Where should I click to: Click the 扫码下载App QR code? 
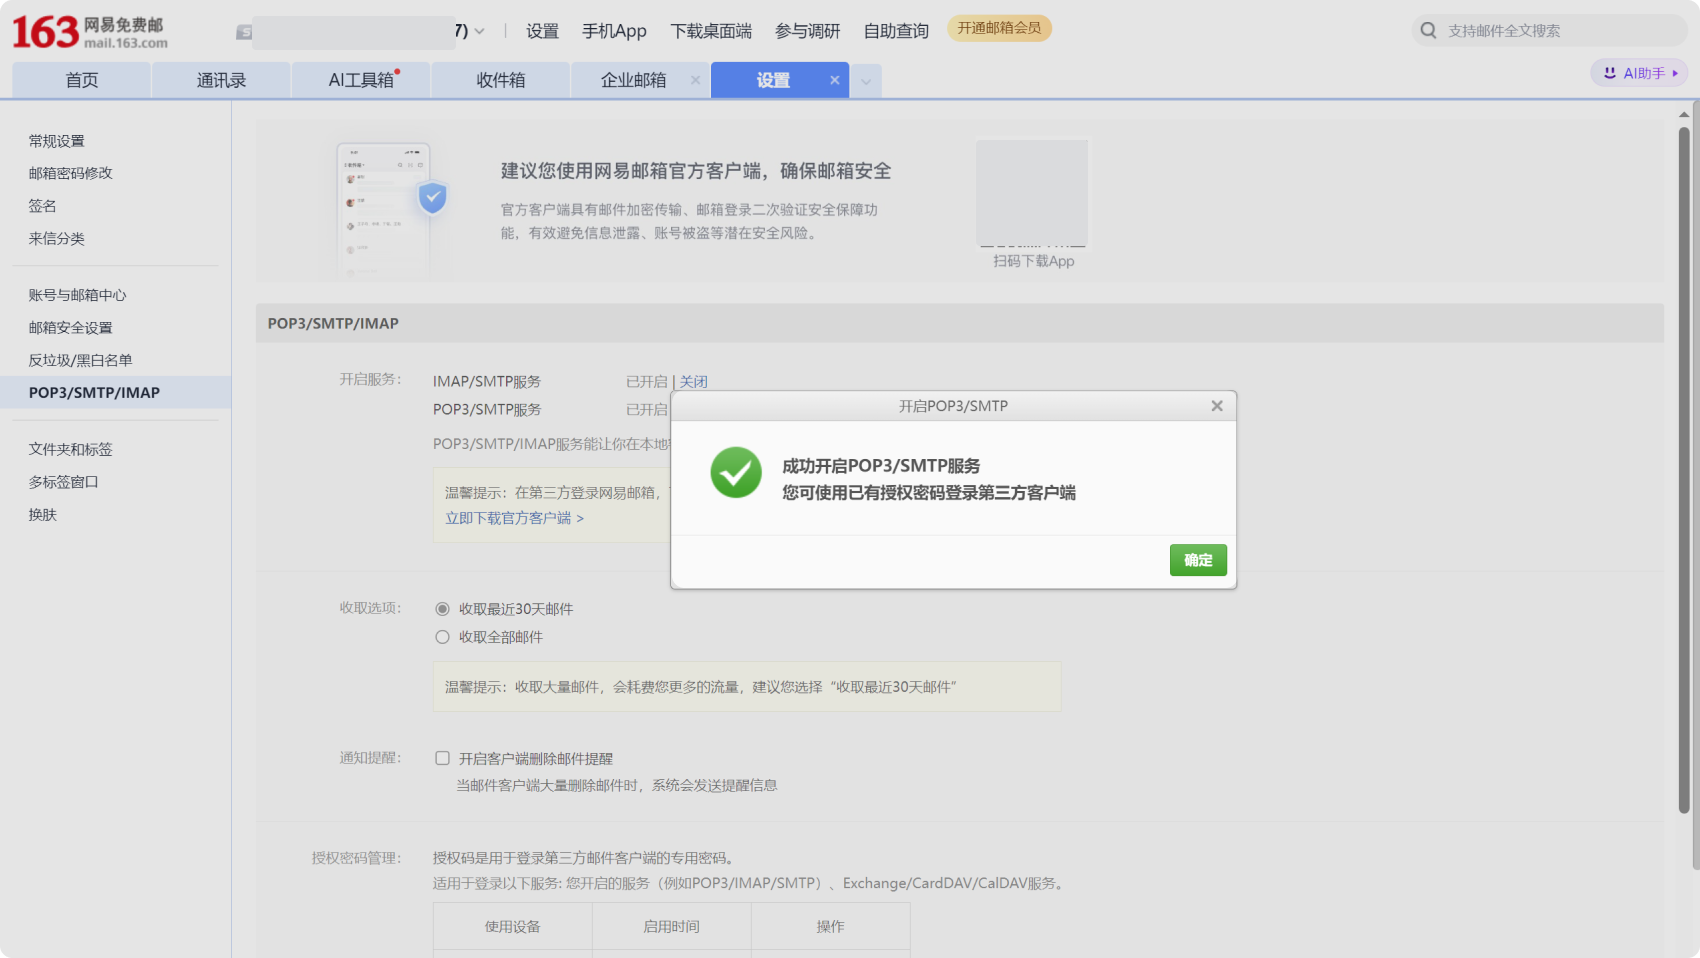coord(1031,192)
